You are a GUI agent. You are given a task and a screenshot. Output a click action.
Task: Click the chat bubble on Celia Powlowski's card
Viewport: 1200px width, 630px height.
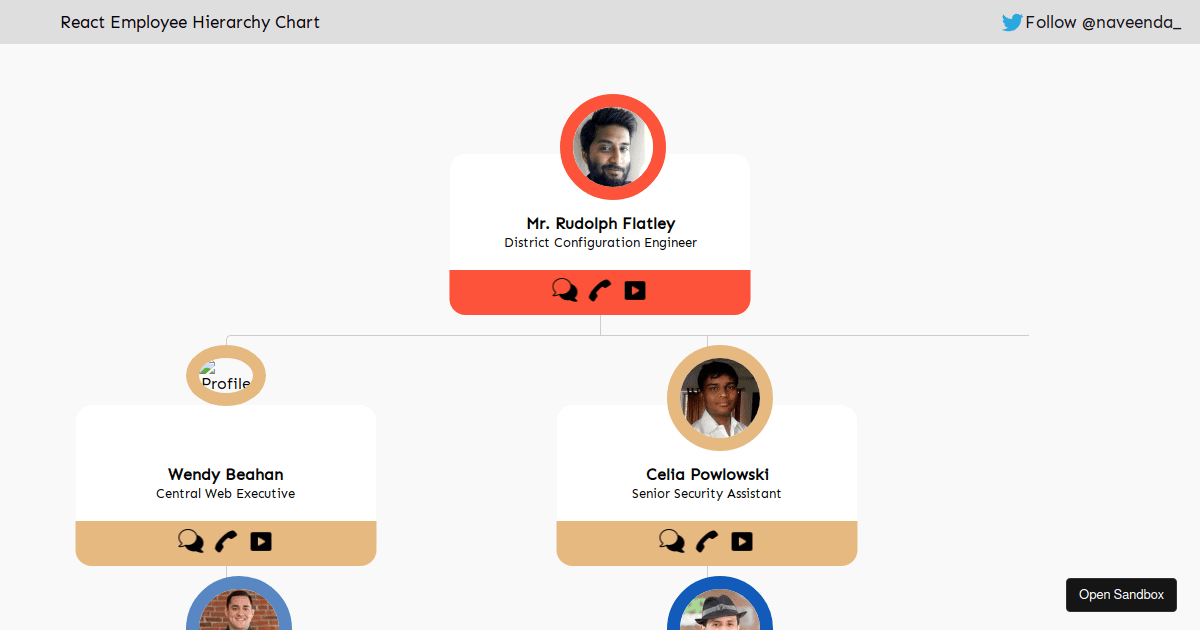click(x=672, y=541)
